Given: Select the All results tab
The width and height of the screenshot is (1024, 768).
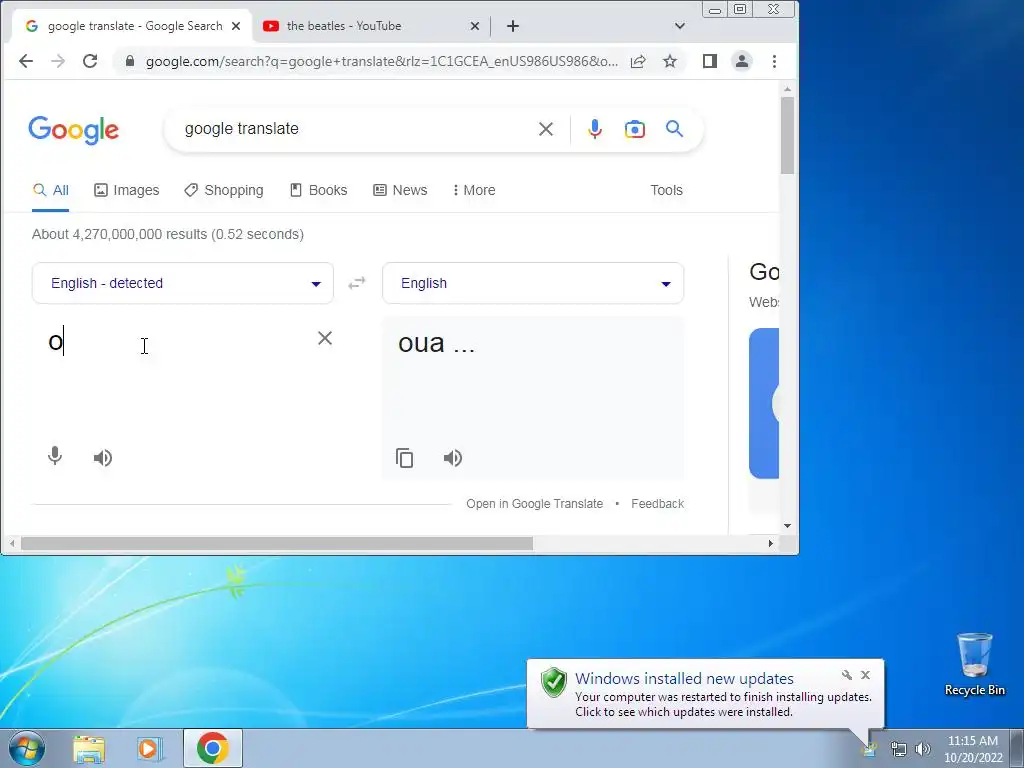Looking at the screenshot, I should 51,190.
